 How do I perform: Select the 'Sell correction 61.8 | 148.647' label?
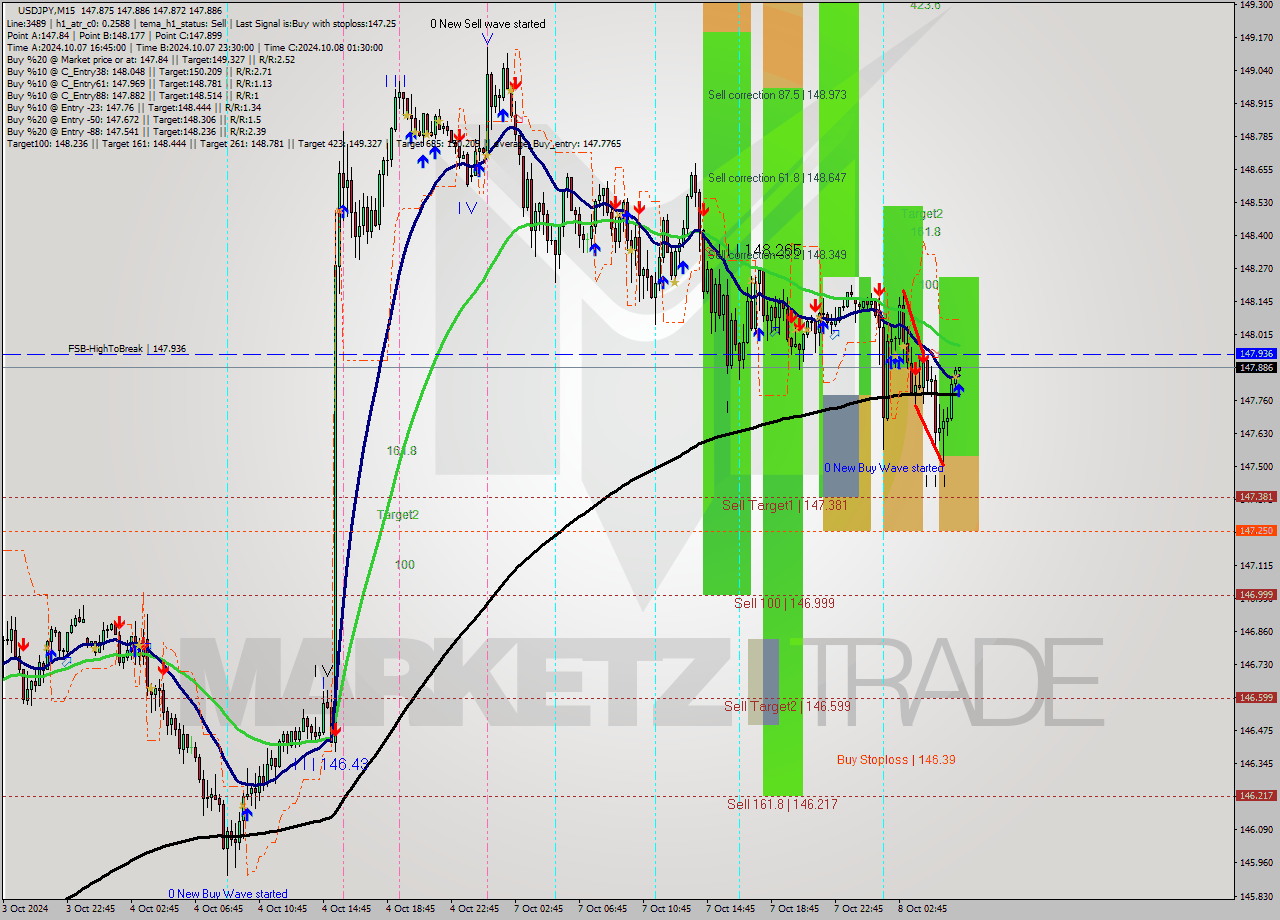coord(777,178)
